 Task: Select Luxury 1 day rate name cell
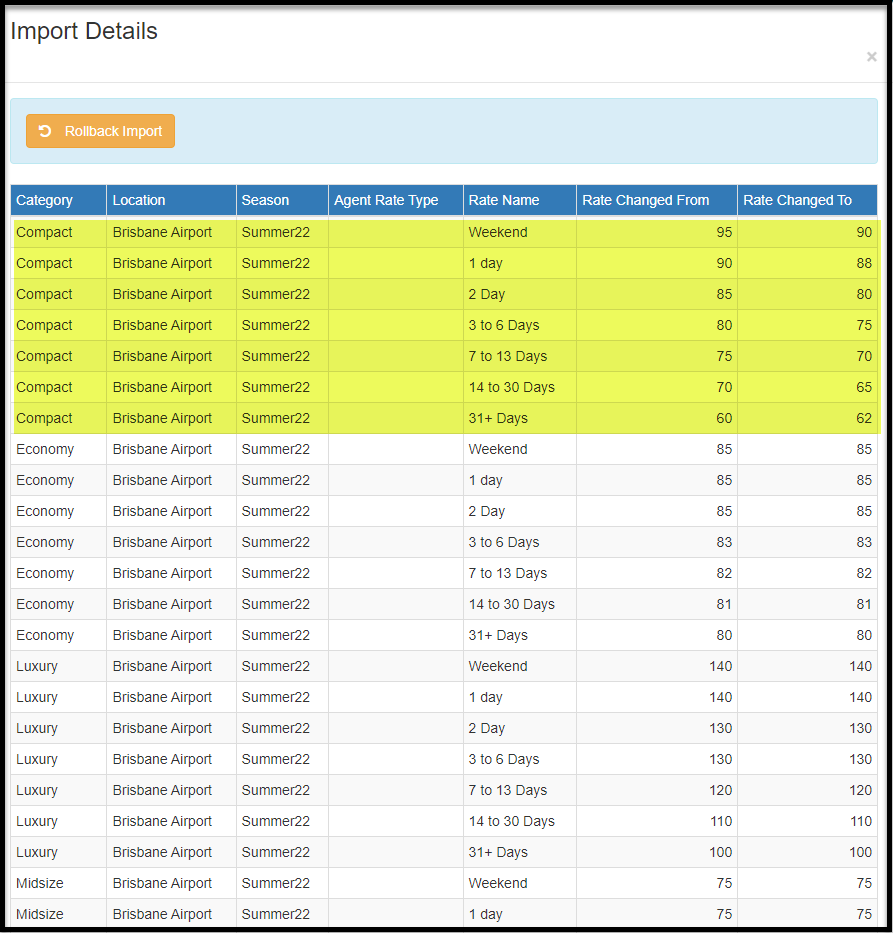(519, 697)
